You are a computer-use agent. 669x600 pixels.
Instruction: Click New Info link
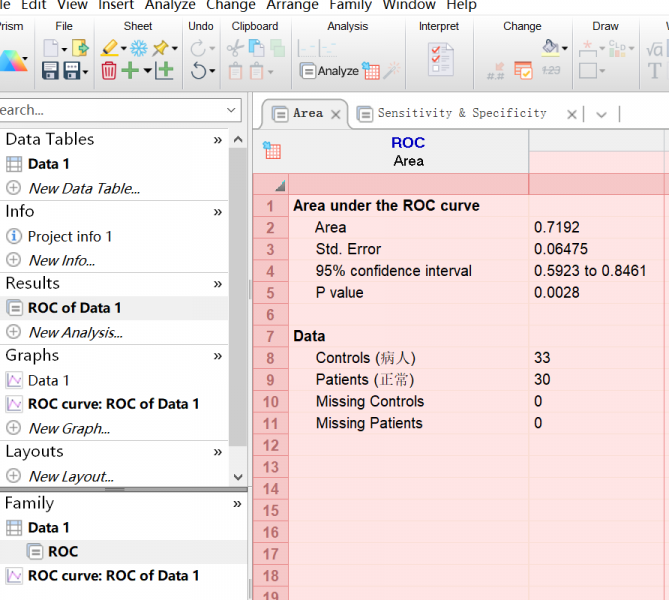point(61,260)
